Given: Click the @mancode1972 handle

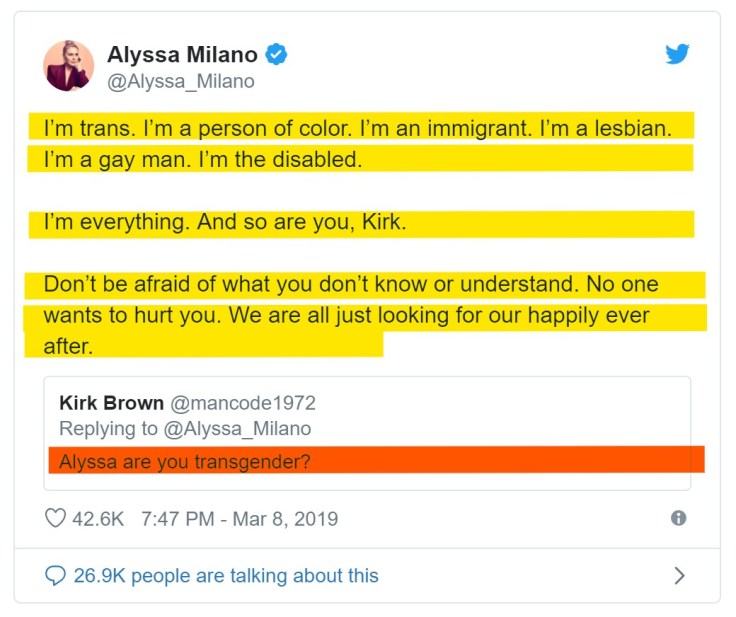Looking at the screenshot, I should coord(243,403).
